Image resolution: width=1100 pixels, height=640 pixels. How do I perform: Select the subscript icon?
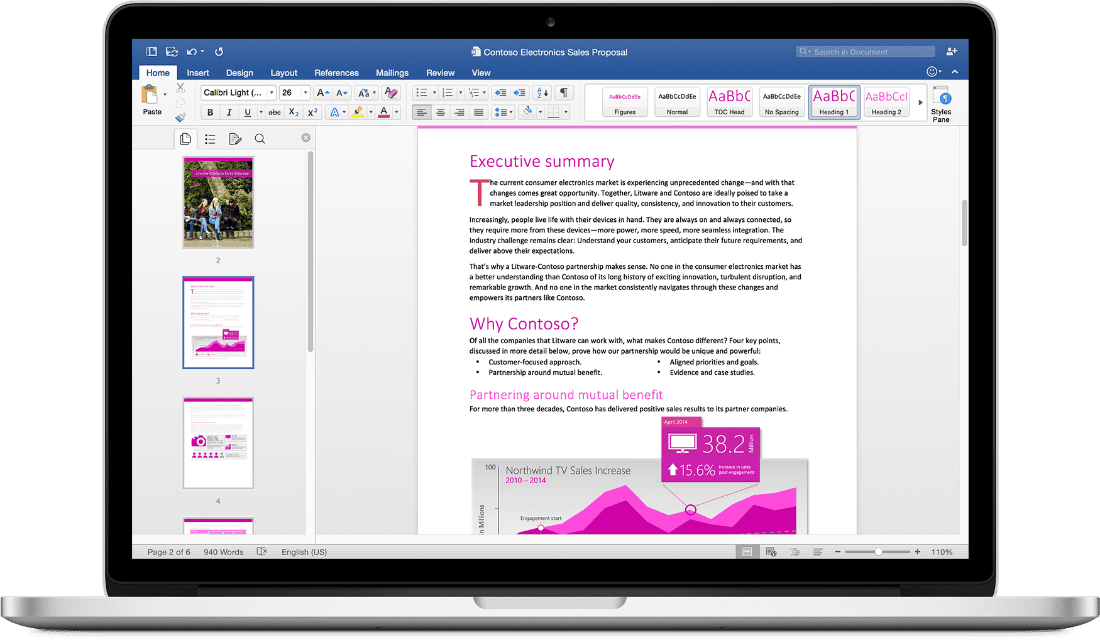(x=293, y=112)
